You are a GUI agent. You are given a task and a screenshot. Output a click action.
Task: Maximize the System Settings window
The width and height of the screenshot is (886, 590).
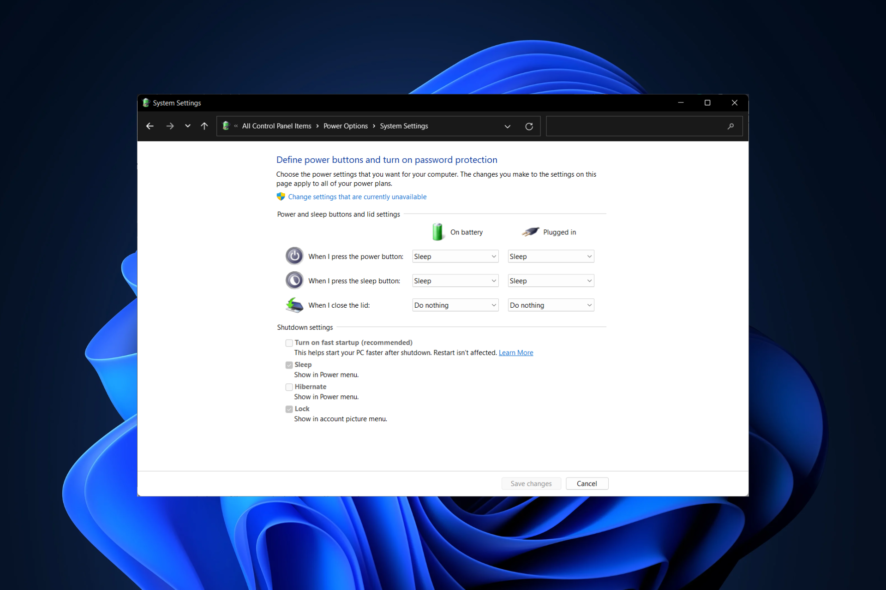click(707, 103)
